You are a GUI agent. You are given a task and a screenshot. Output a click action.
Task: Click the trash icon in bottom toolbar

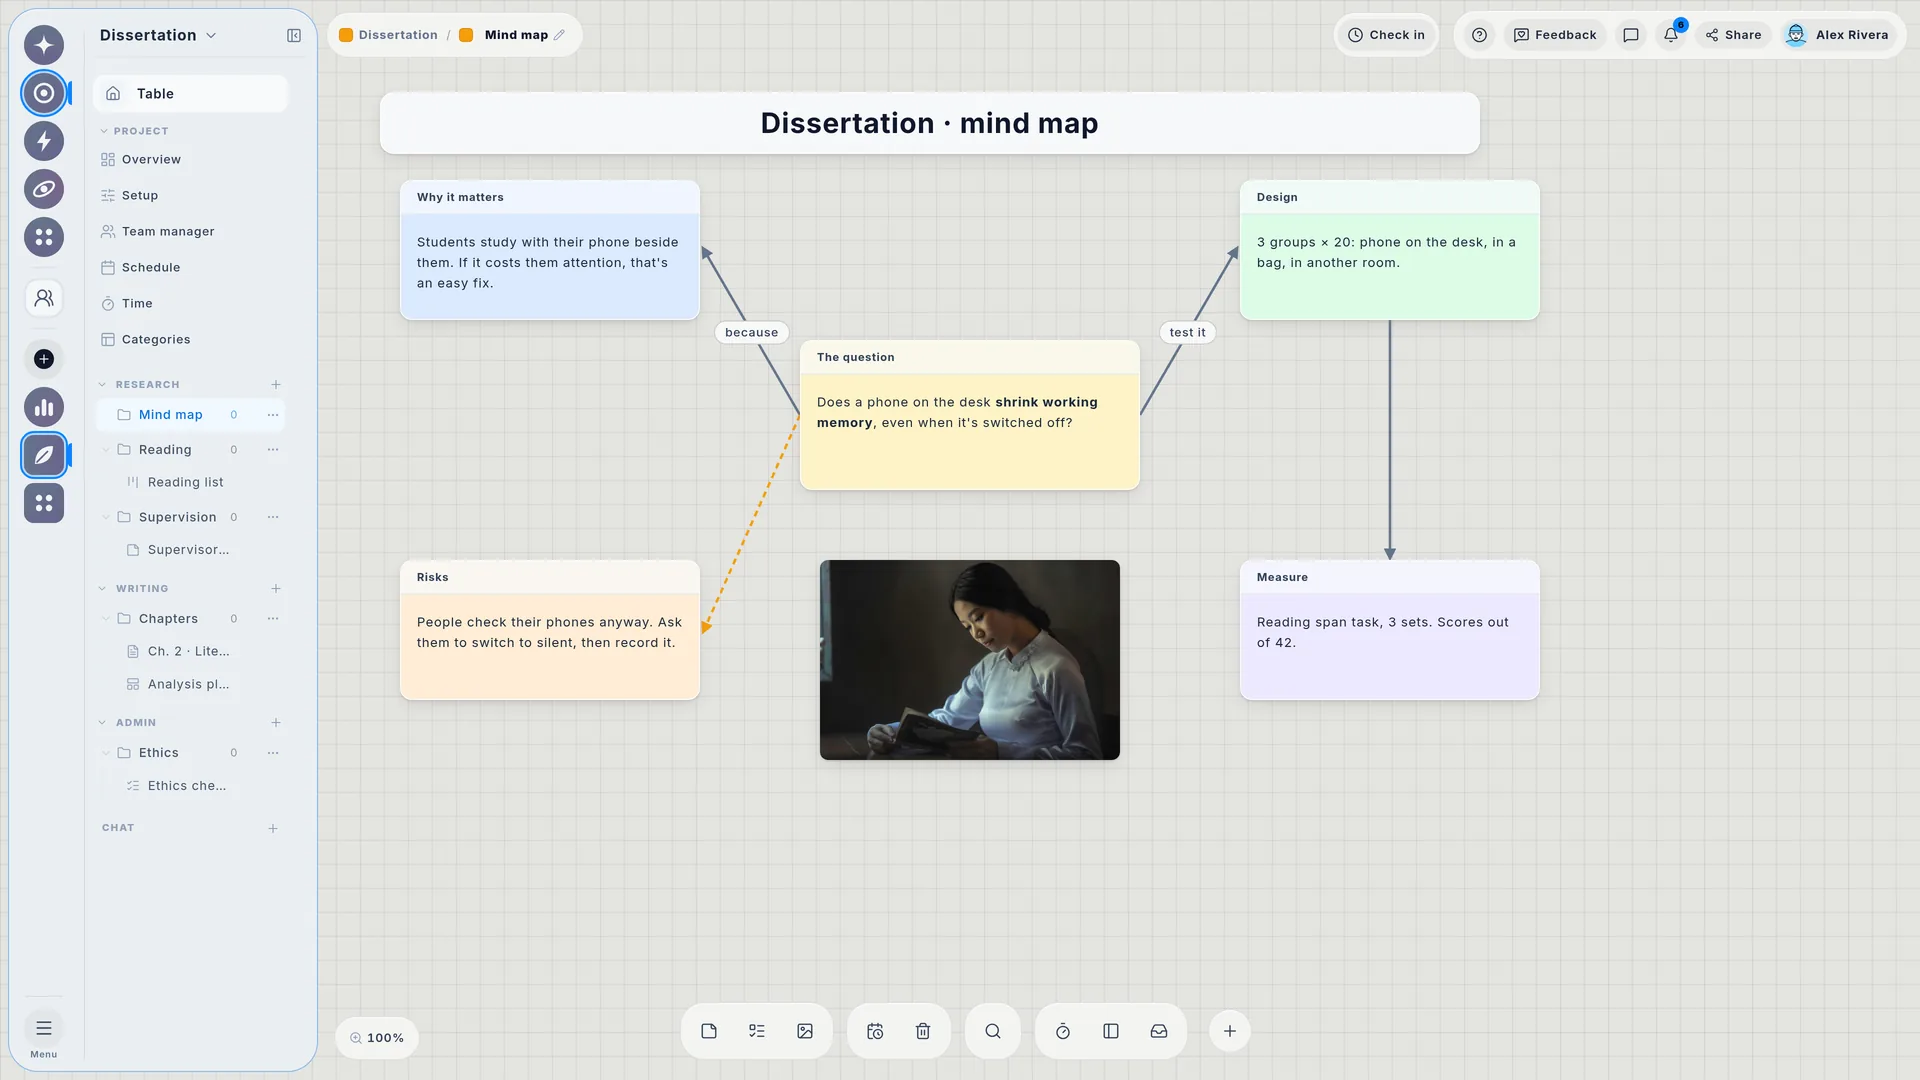click(x=923, y=1031)
